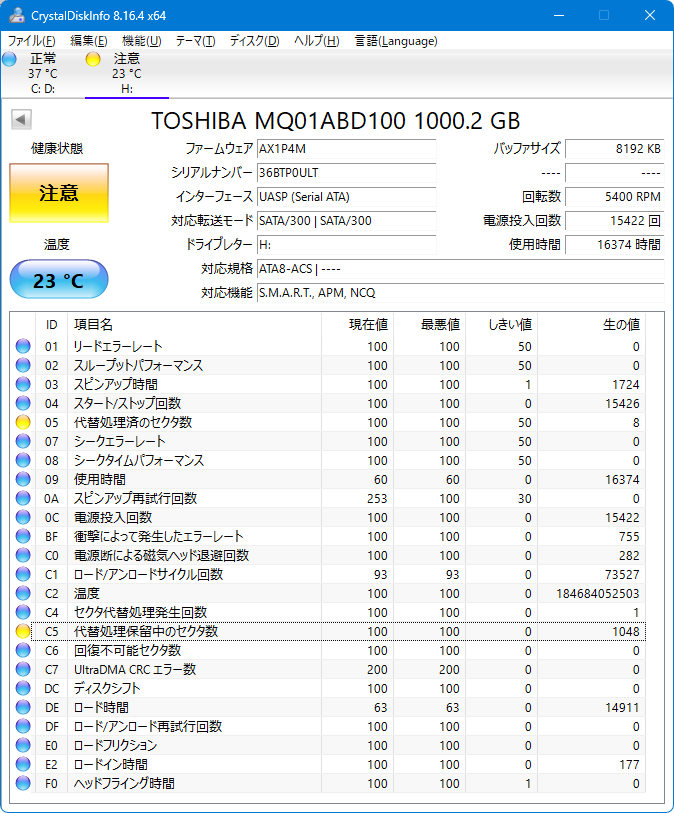Image resolution: width=674 pixels, height=813 pixels.
Task: Select the raw value 1048 in C5 row
Action: [626, 632]
